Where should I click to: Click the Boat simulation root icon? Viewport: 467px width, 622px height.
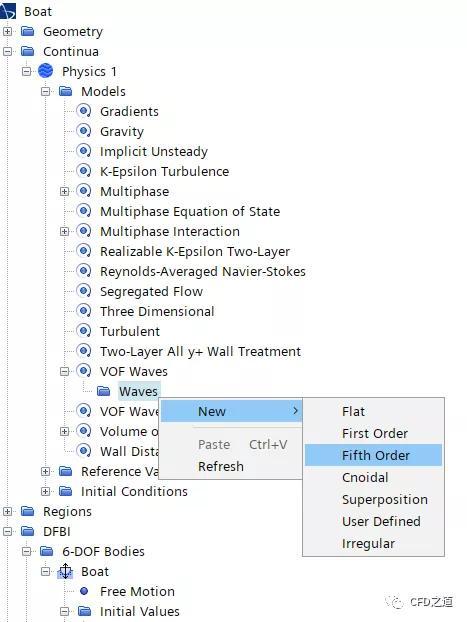tap(8, 11)
